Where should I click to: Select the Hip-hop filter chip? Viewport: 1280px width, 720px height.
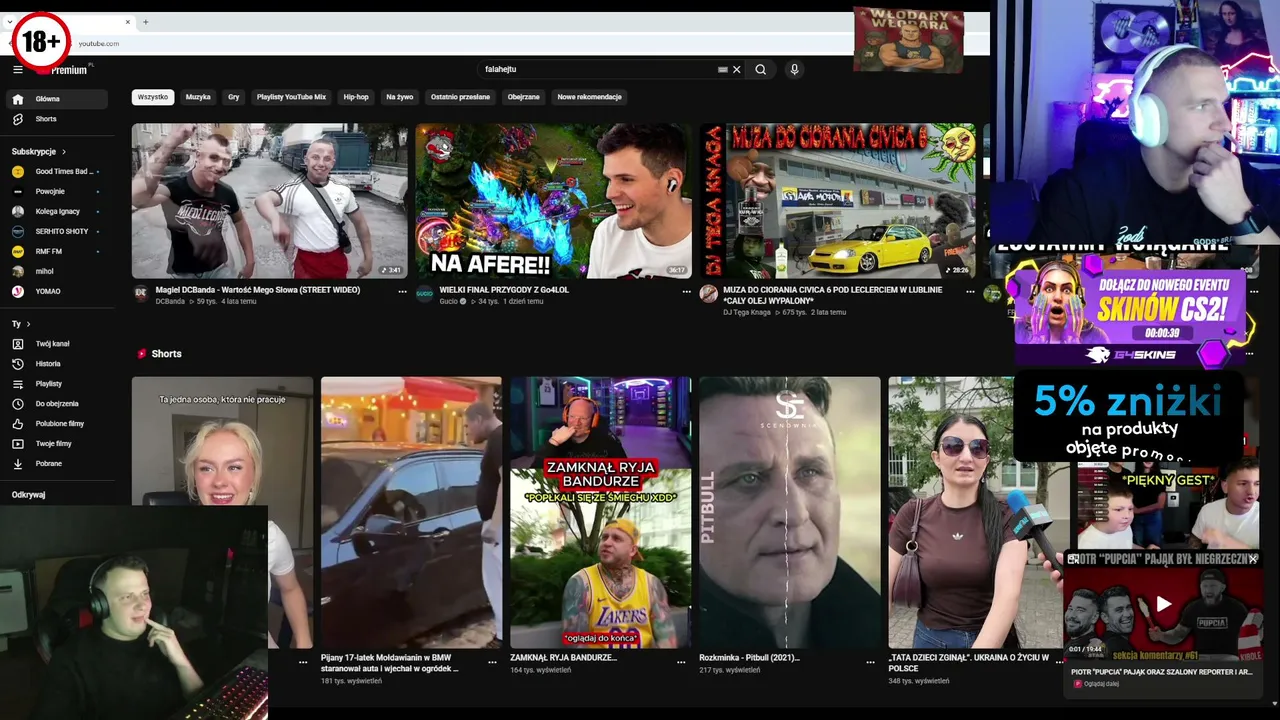pyautogui.click(x=356, y=97)
